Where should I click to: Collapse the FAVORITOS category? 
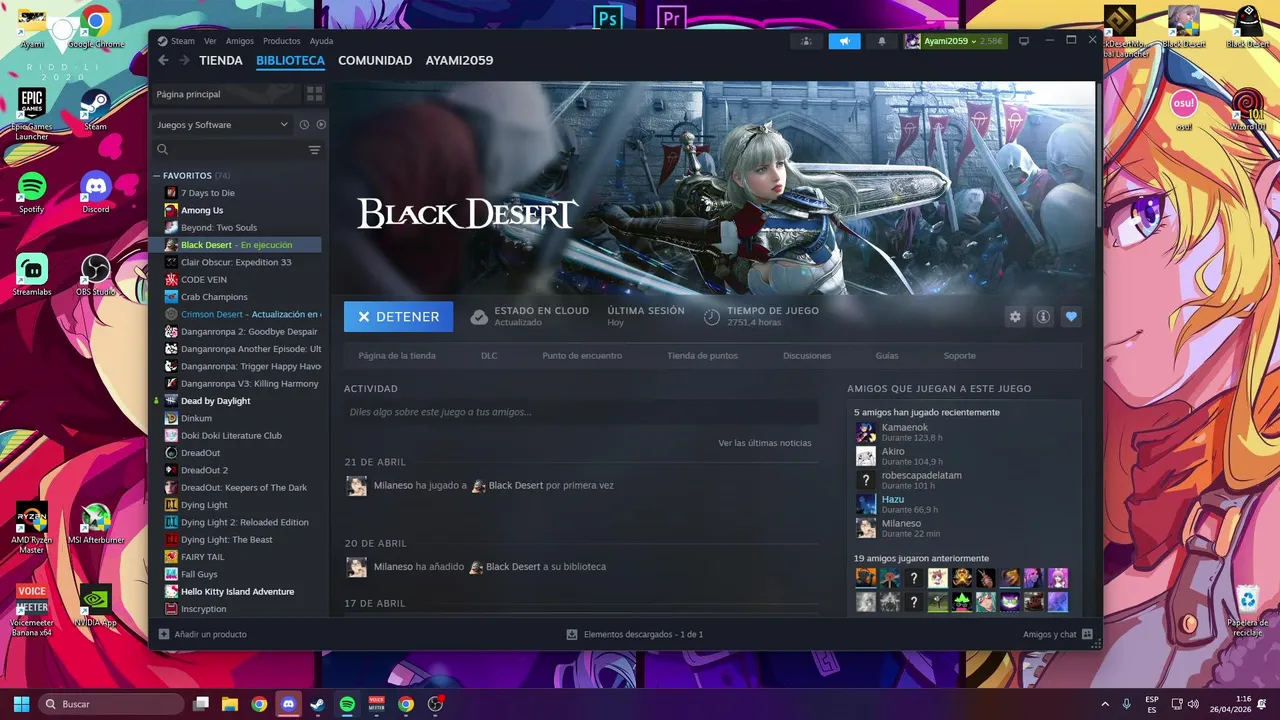[x=157, y=176]
